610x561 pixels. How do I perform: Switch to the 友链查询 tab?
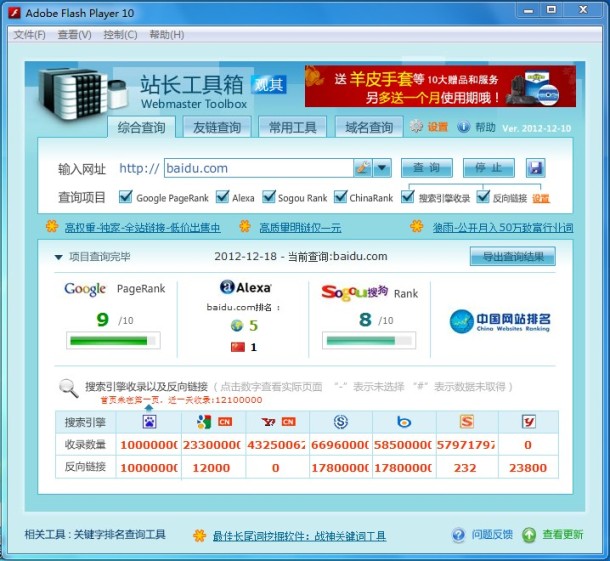tap(217, 127)
